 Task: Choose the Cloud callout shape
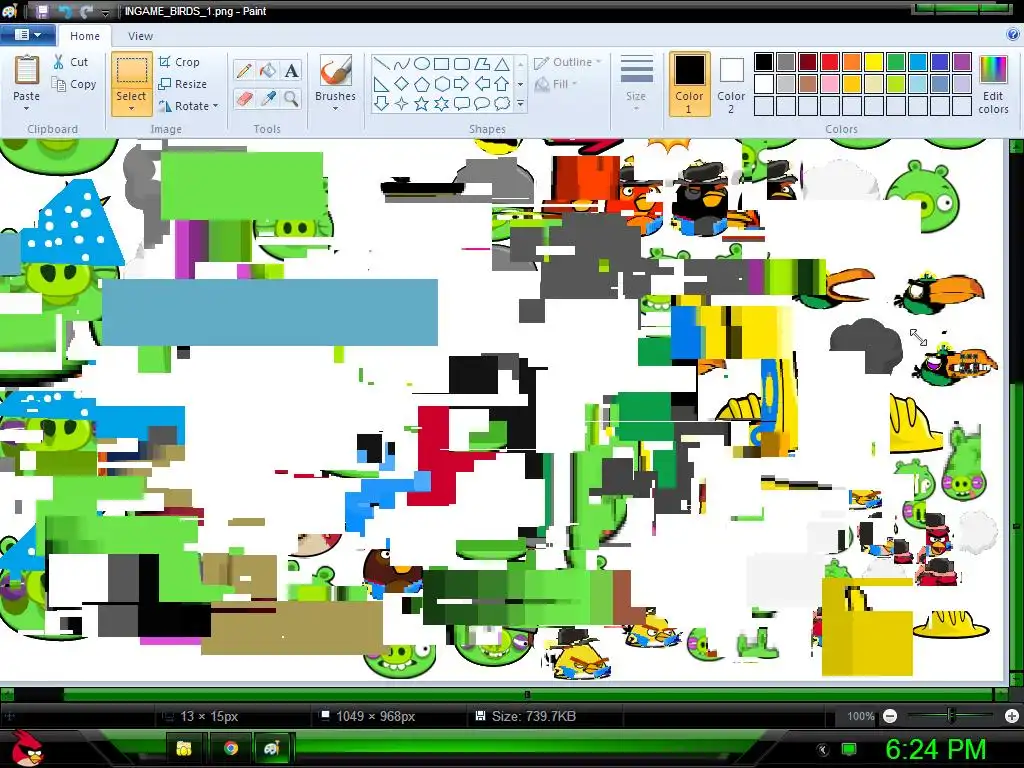tap(502, 103)
